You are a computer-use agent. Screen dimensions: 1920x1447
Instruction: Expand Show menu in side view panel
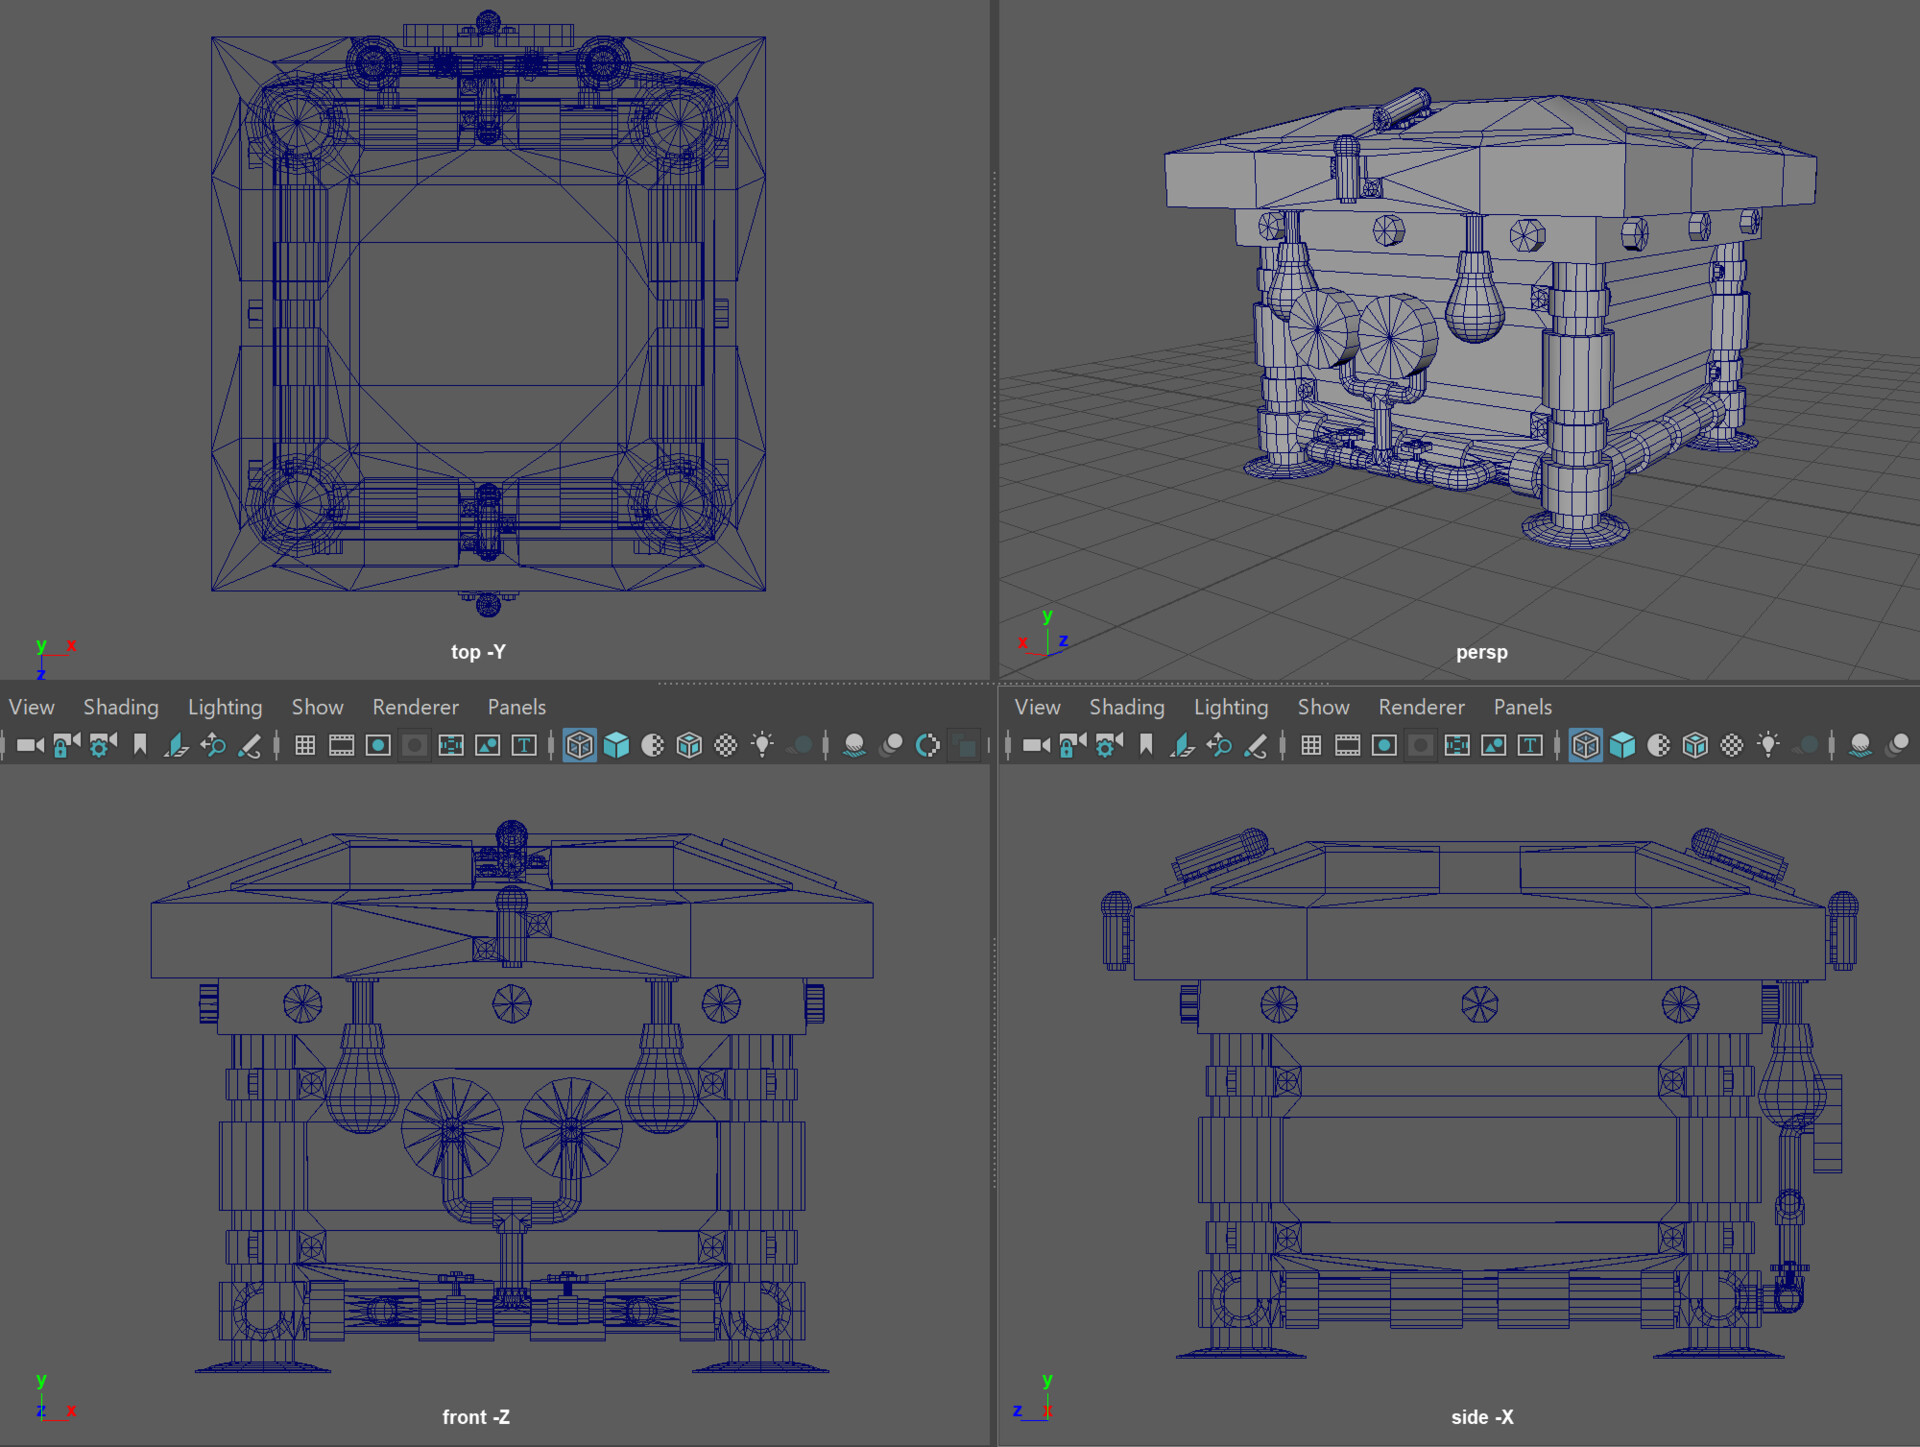tap(1322, 707)
